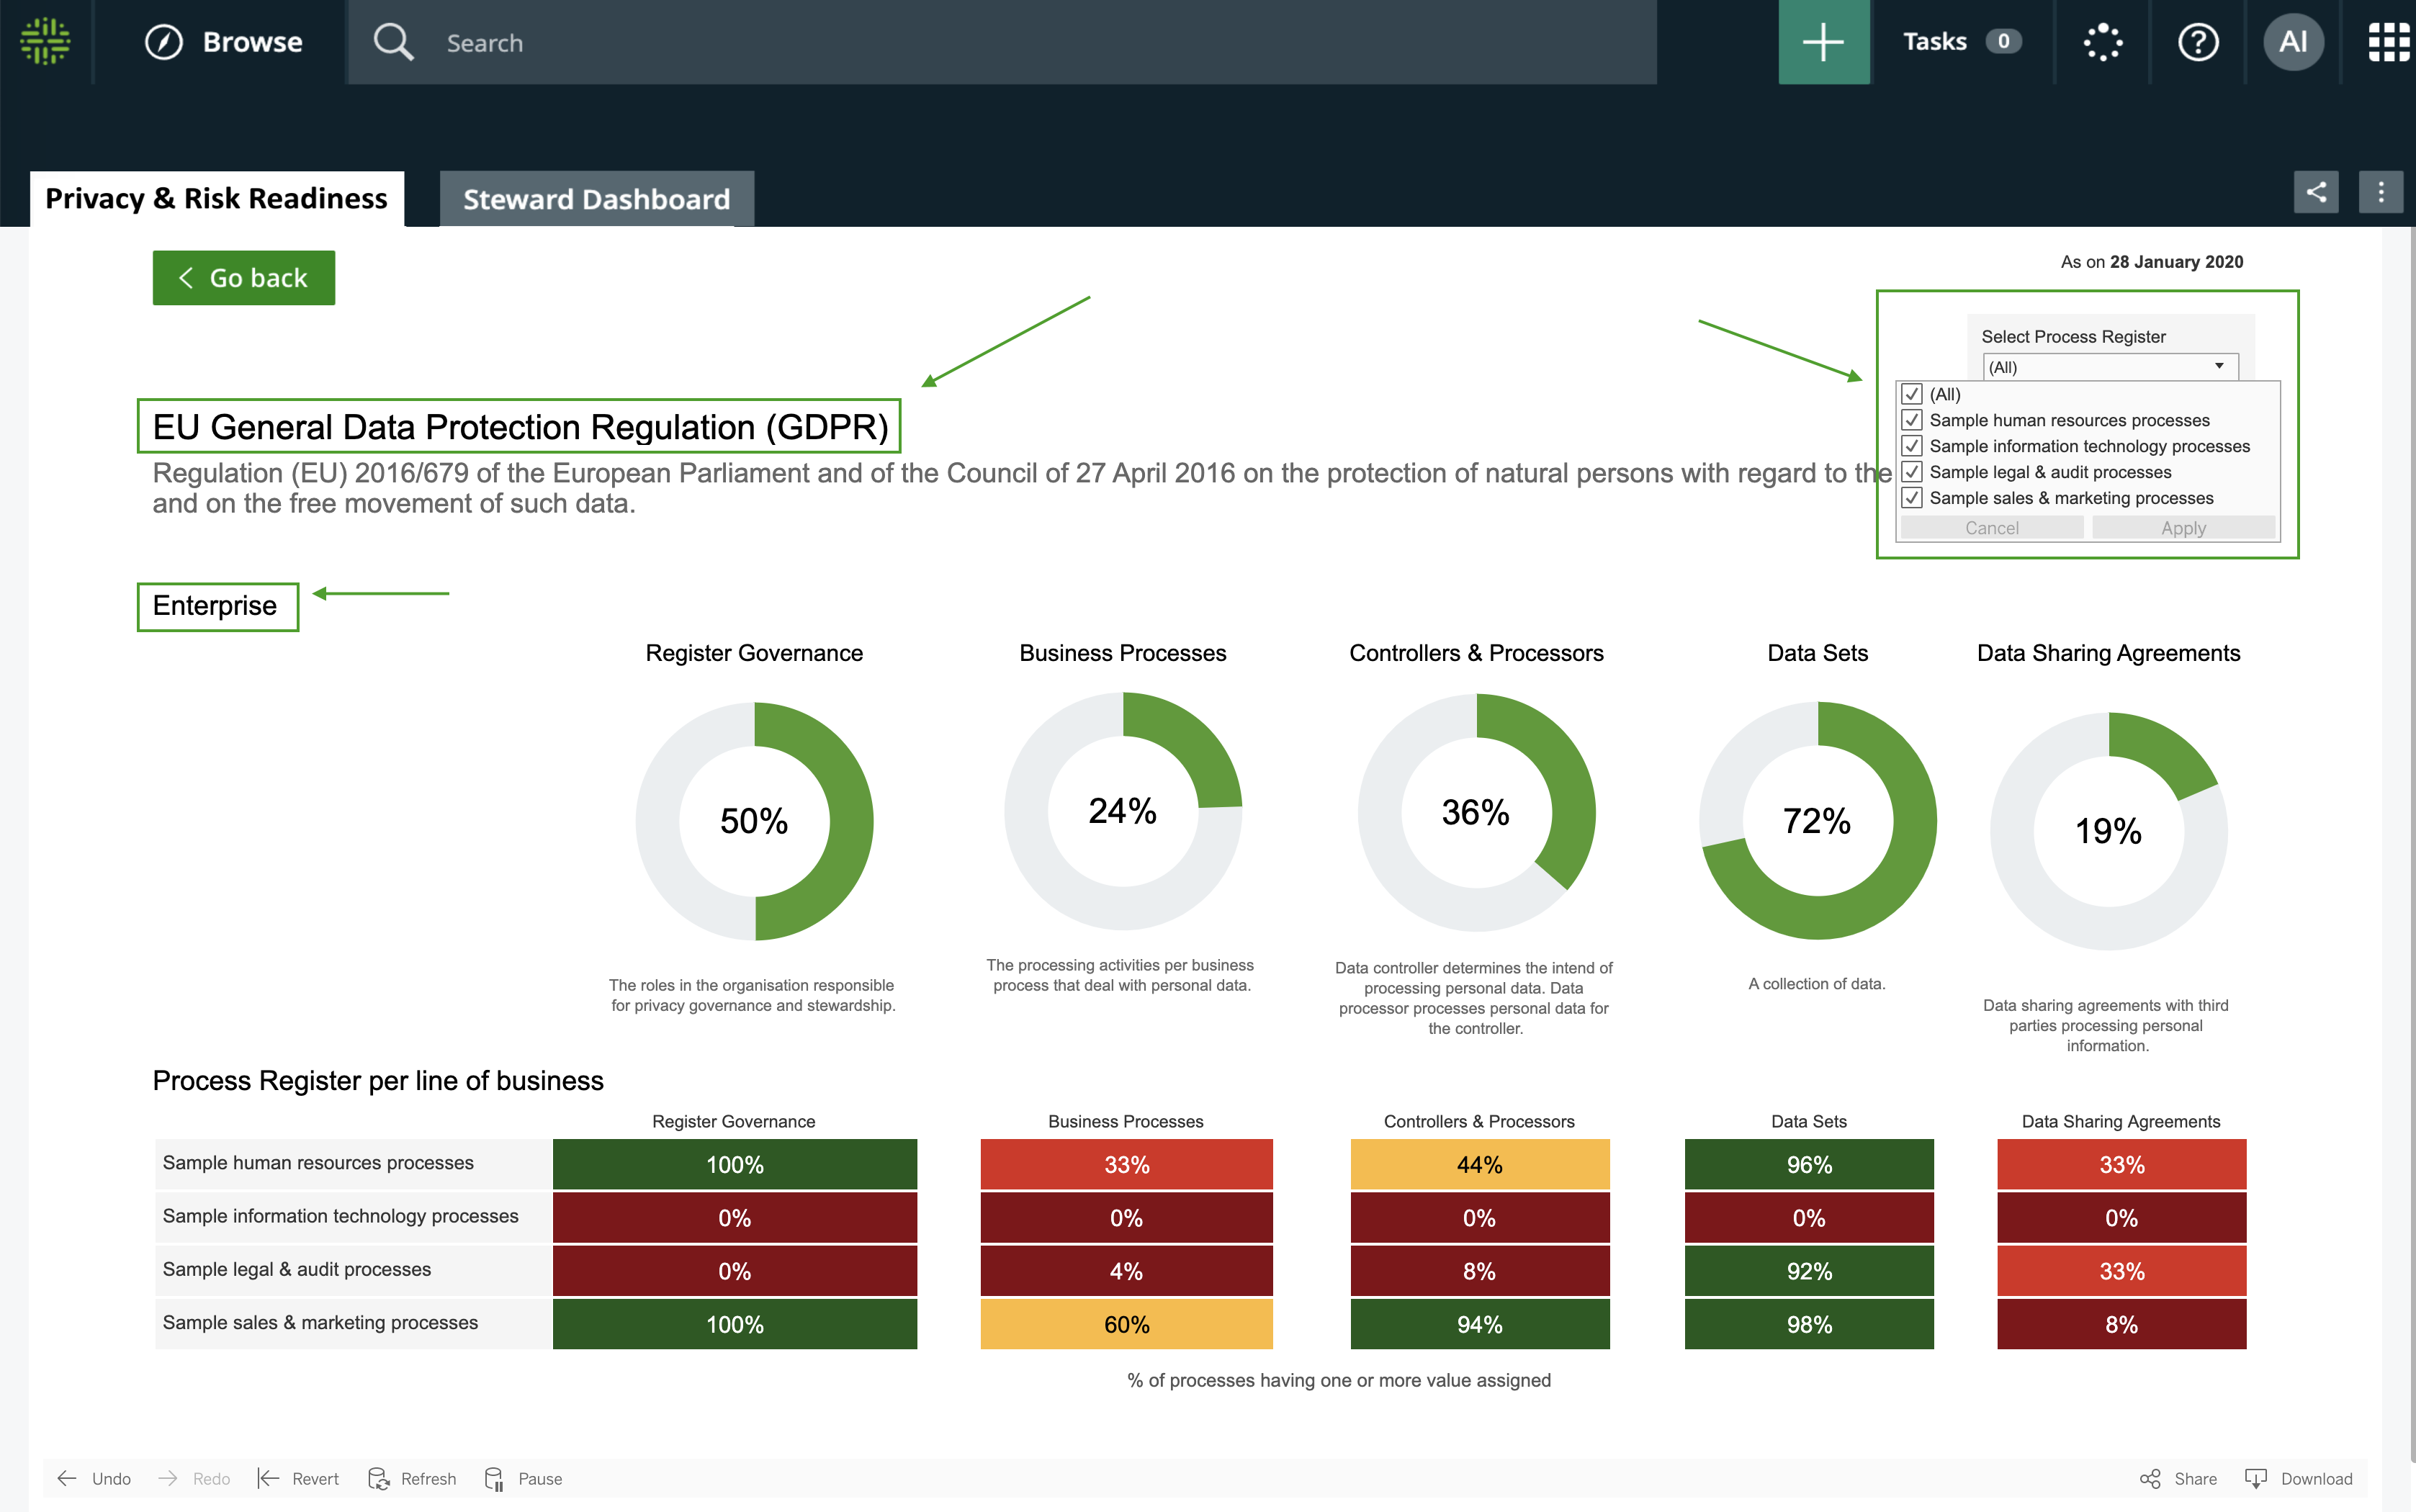Click the Download icon at bottom right
The height and width of the screenshot is (1512, 2416).
(2256, 1478)
